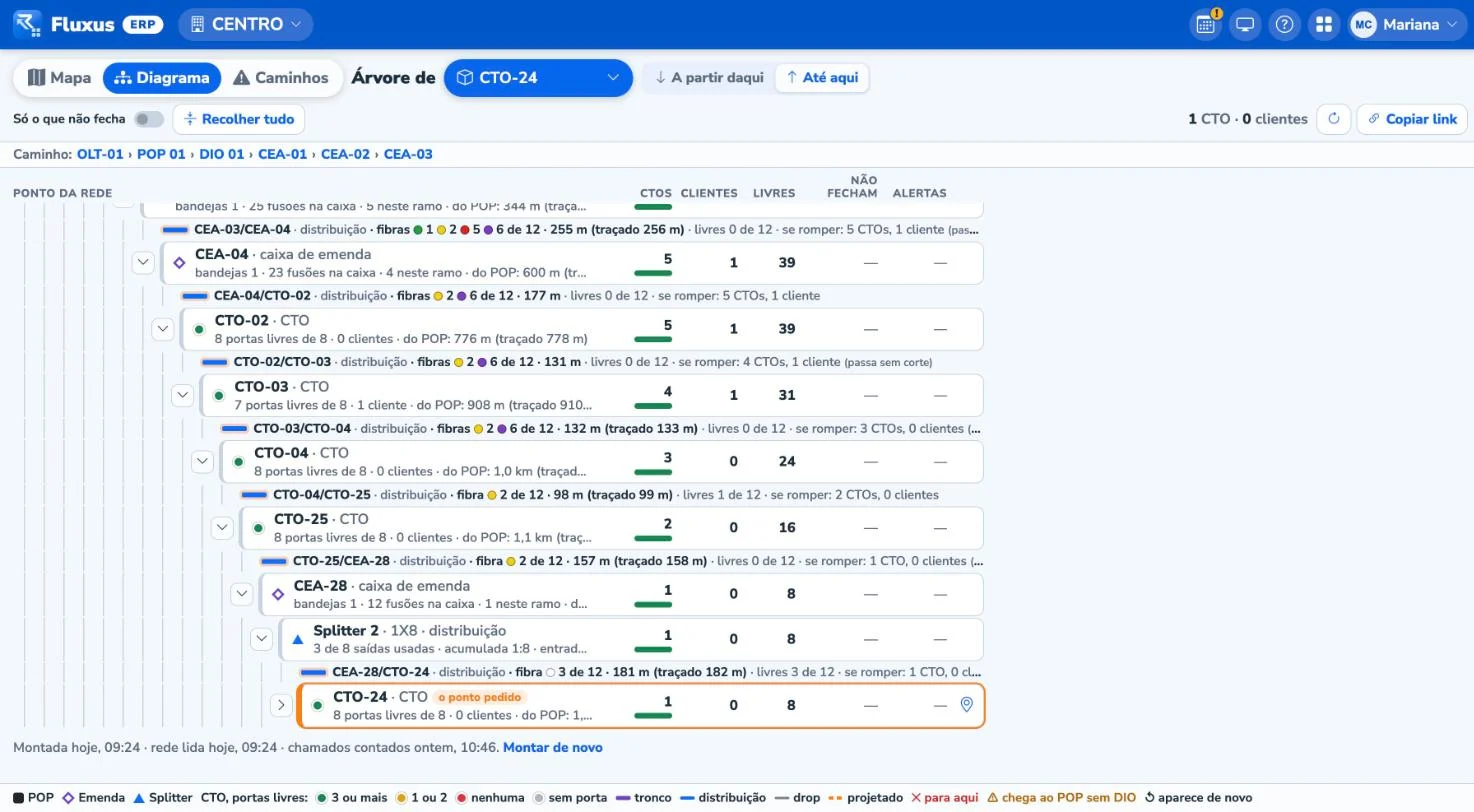This screenshot has height=812, width=1474.
Task: Click the map pin on CTO-24 row
Action: point(966,705)
